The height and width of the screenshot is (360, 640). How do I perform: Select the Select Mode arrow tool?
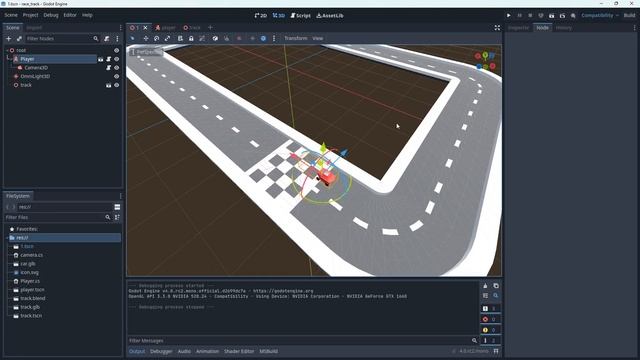pyautogui.click(x=133, y=38)
